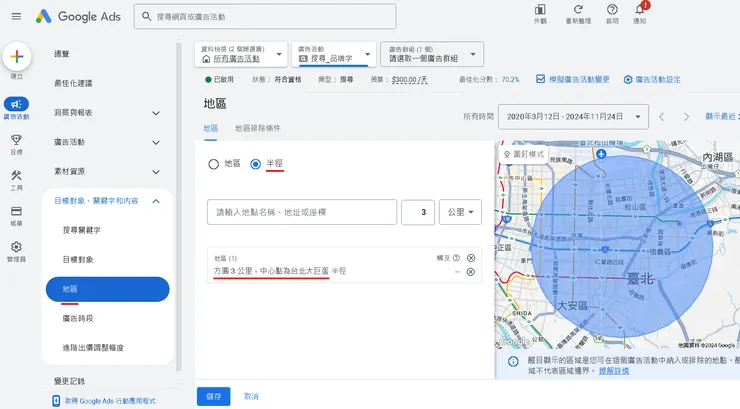Open the 請選取一個廣告群組 dropdown
This screenshot has width=740, height=409.
click(432, 54)
